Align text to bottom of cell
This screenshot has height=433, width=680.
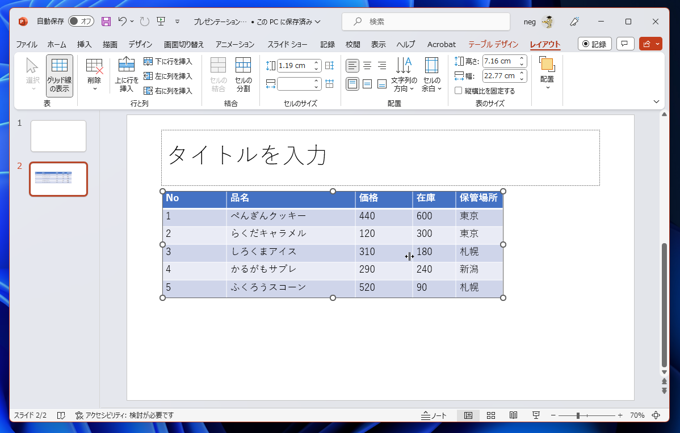[x=382, y=84]
